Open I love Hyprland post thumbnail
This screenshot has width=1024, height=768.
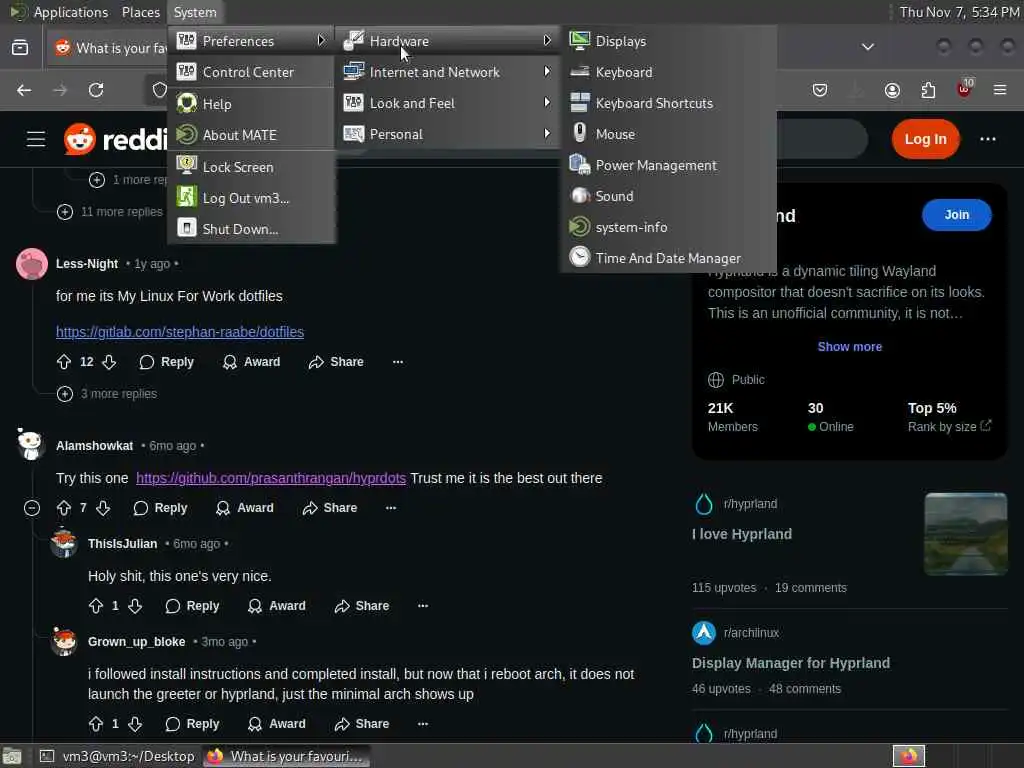point(965,534)
